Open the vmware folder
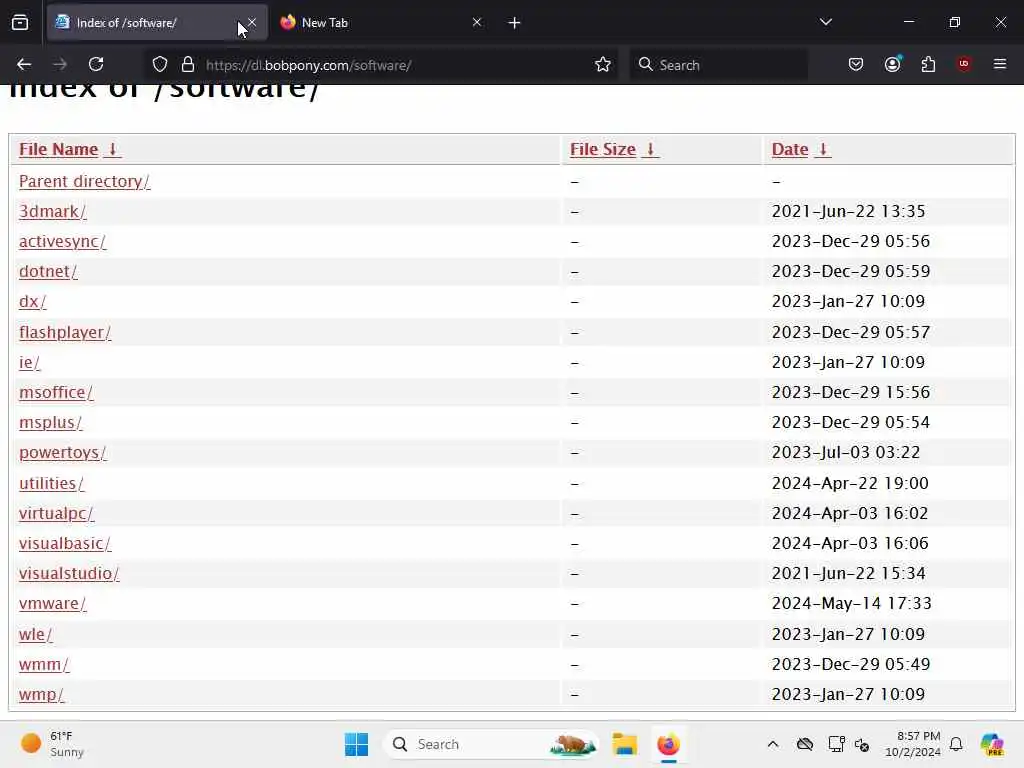 (x=52, y=603)
